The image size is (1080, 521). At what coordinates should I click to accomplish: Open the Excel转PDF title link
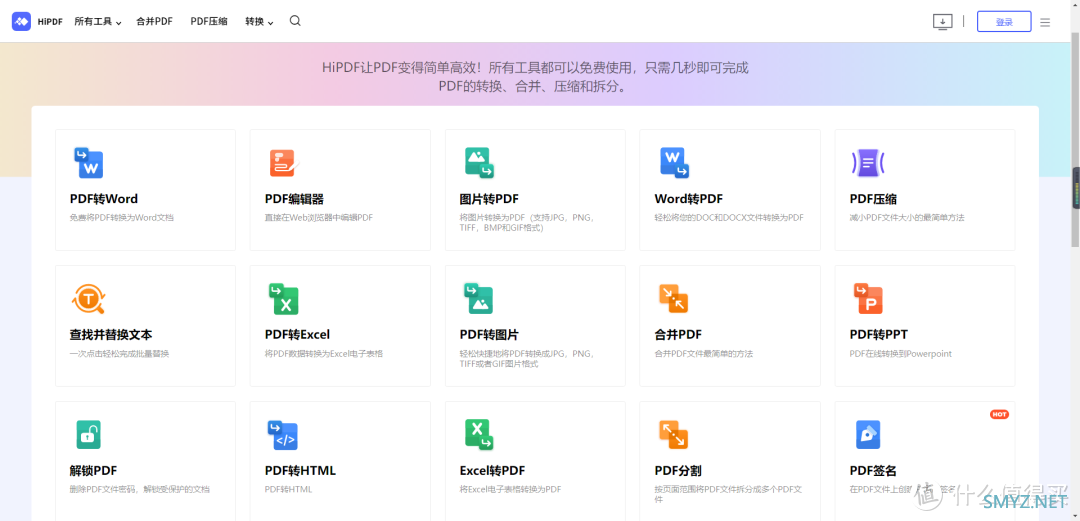(492, 471)
